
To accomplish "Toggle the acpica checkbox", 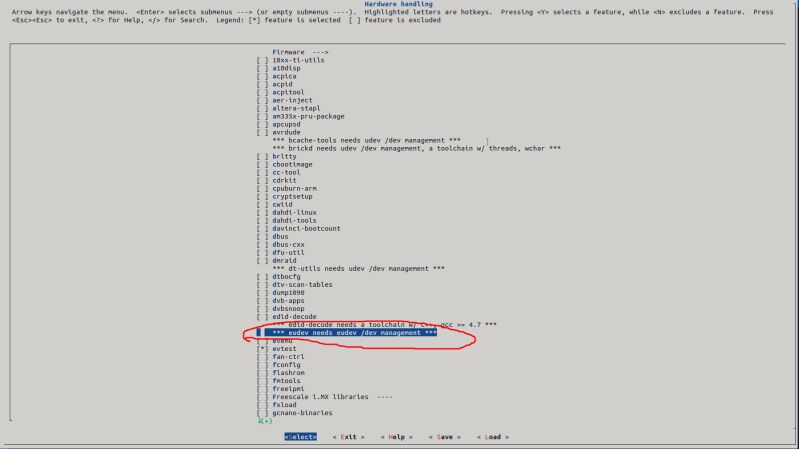I will pyautogui.click(x=262, y=76).
